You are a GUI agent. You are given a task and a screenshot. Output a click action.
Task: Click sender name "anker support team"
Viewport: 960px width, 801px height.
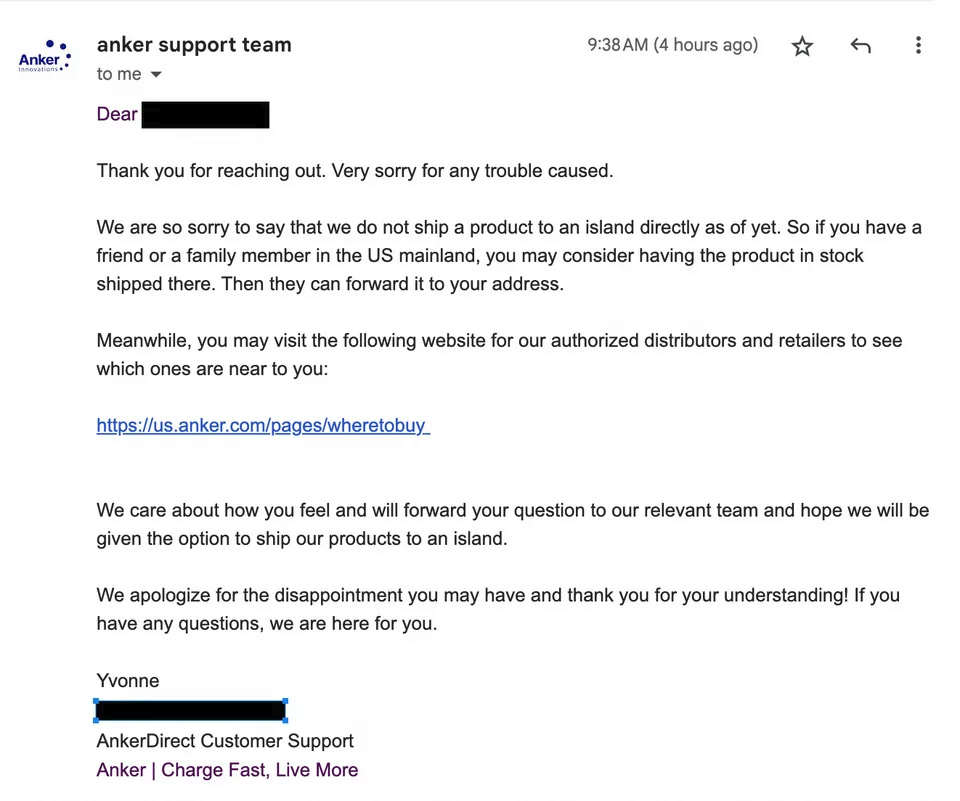click(x=194, y=45)
